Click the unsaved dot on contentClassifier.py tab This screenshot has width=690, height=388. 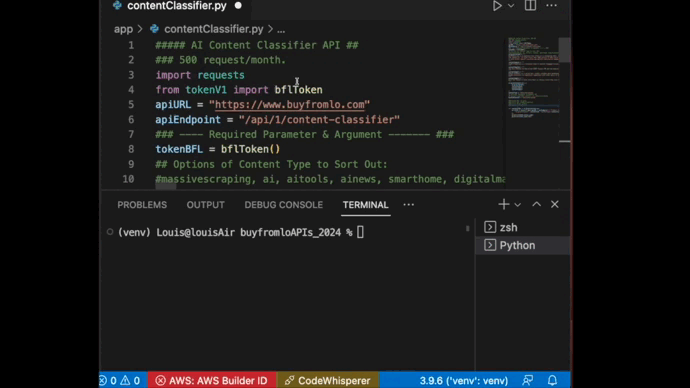coord(238,6)
